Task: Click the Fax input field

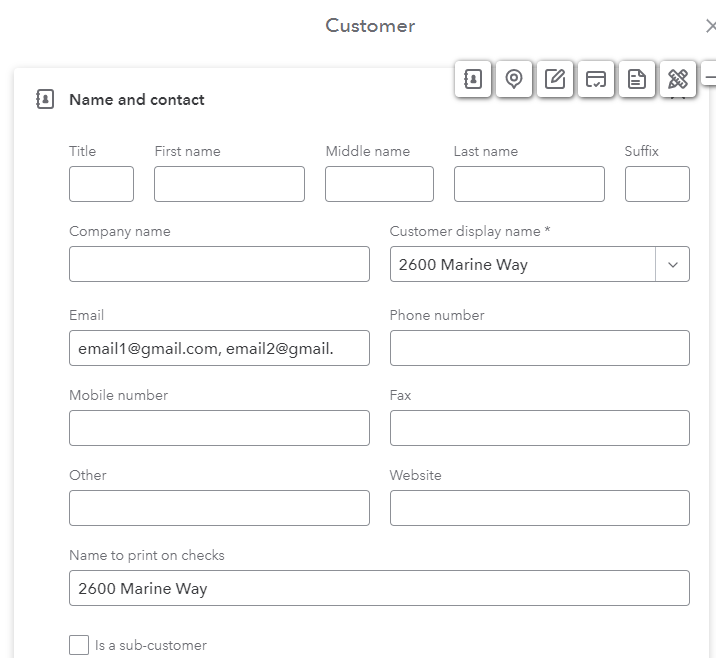Action: click(539, 428)
